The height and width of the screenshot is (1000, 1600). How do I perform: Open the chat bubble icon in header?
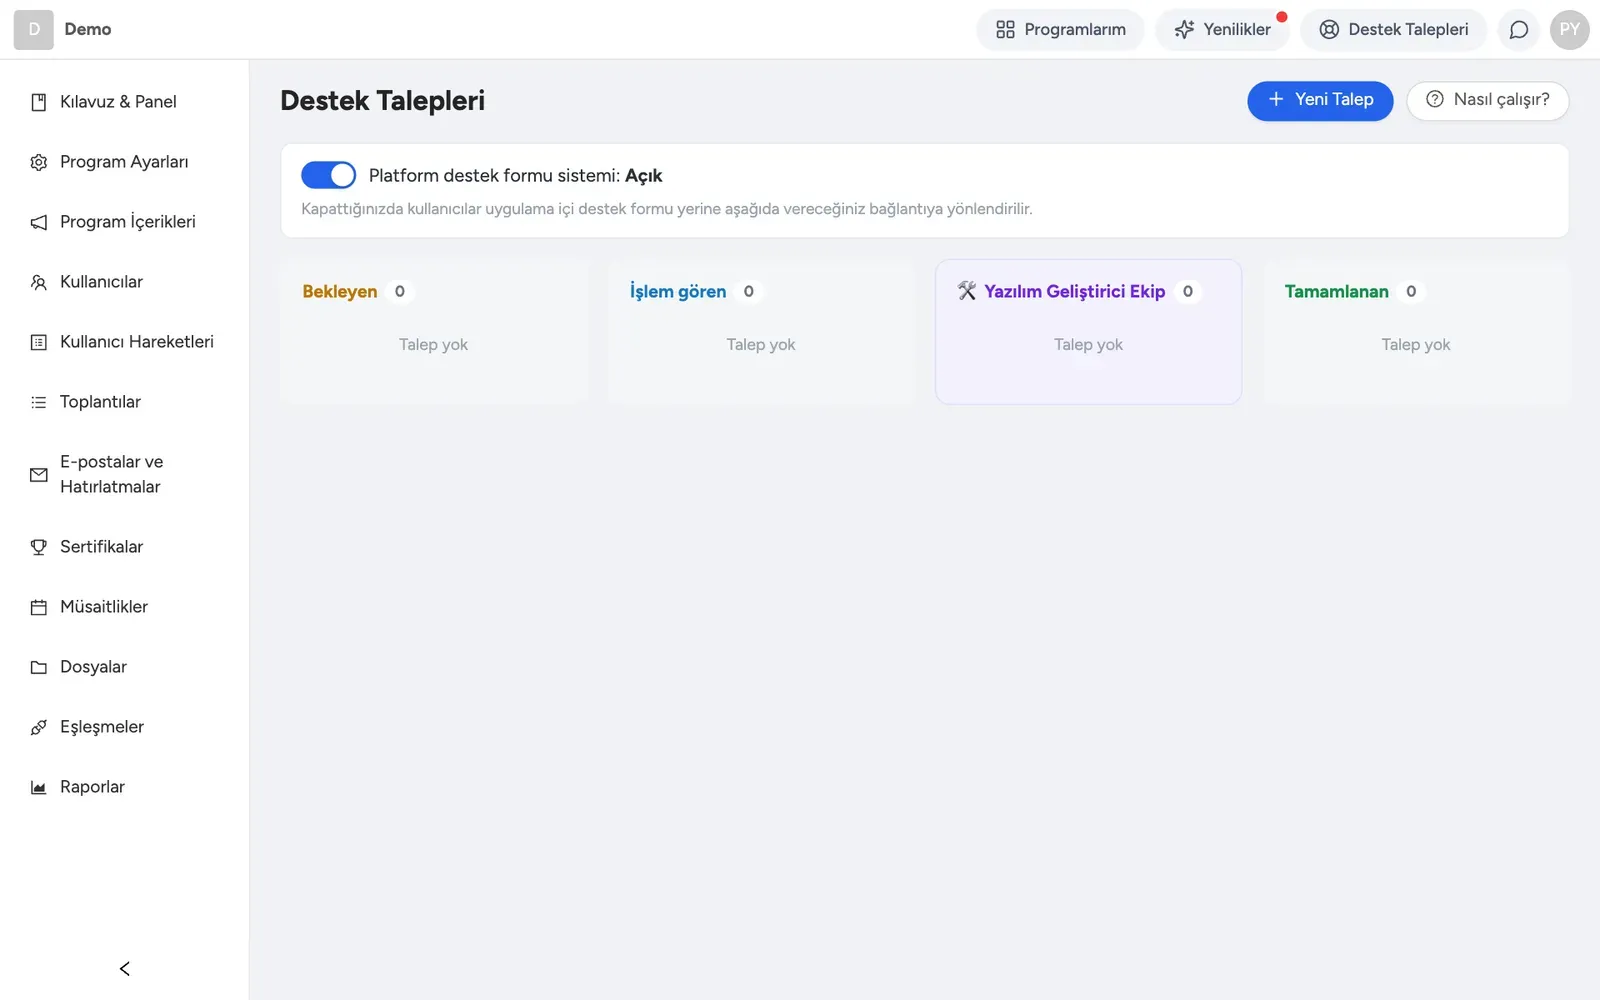1519,30
